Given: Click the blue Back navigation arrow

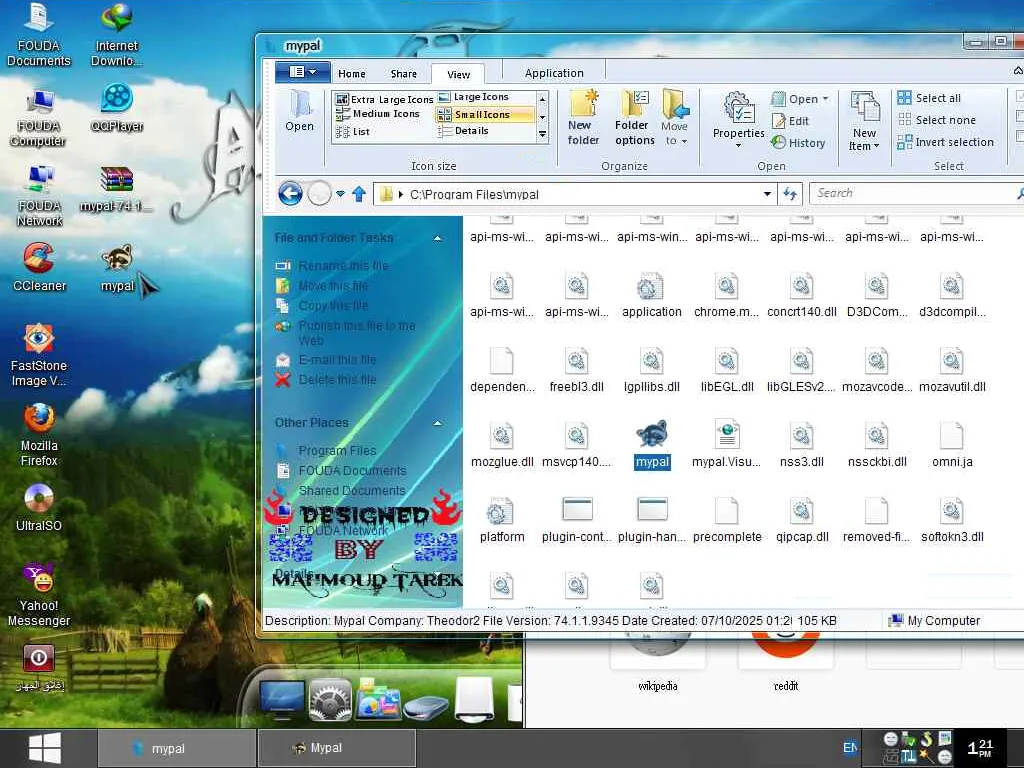Looking at the screenshot, I should pos(290,194).
